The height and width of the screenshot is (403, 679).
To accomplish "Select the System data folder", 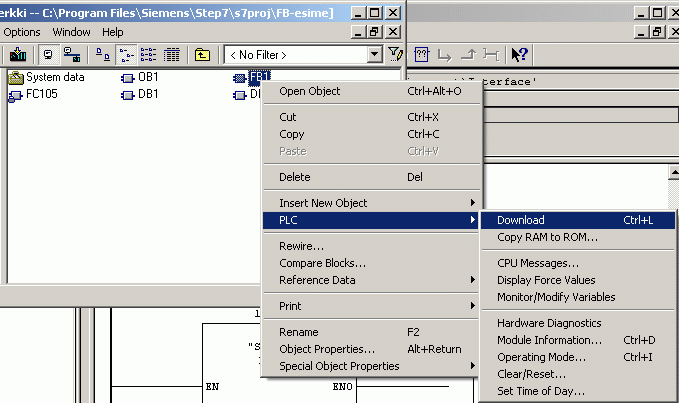I will point(46,77).
